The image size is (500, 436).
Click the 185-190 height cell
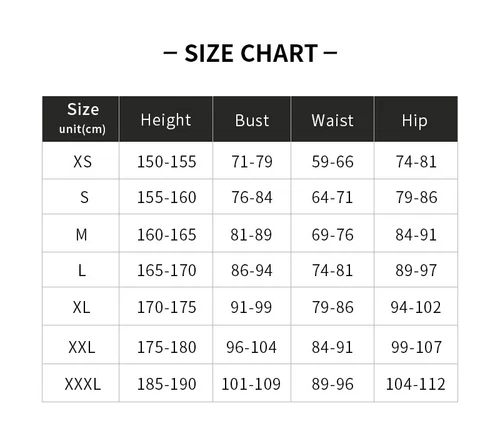click(166, 384)
